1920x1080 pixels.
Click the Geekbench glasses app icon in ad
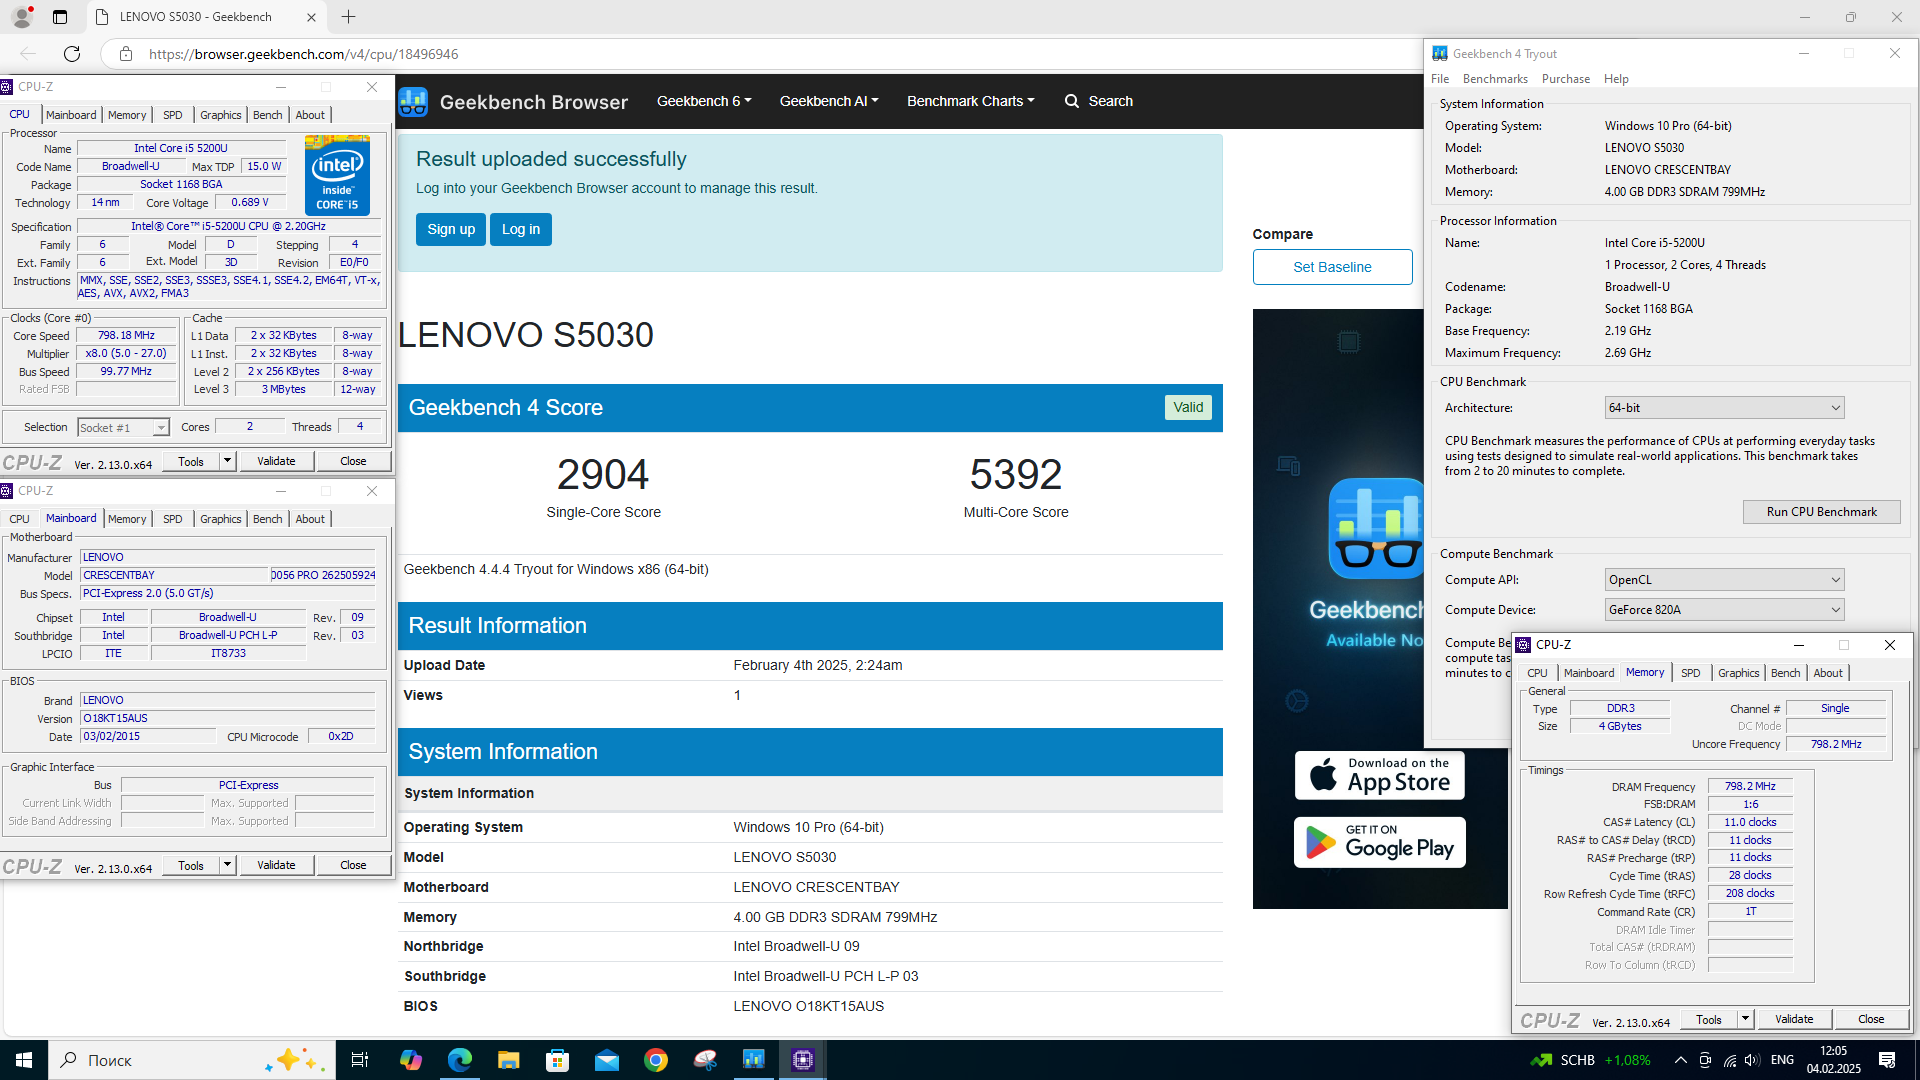coord(1376,528)
